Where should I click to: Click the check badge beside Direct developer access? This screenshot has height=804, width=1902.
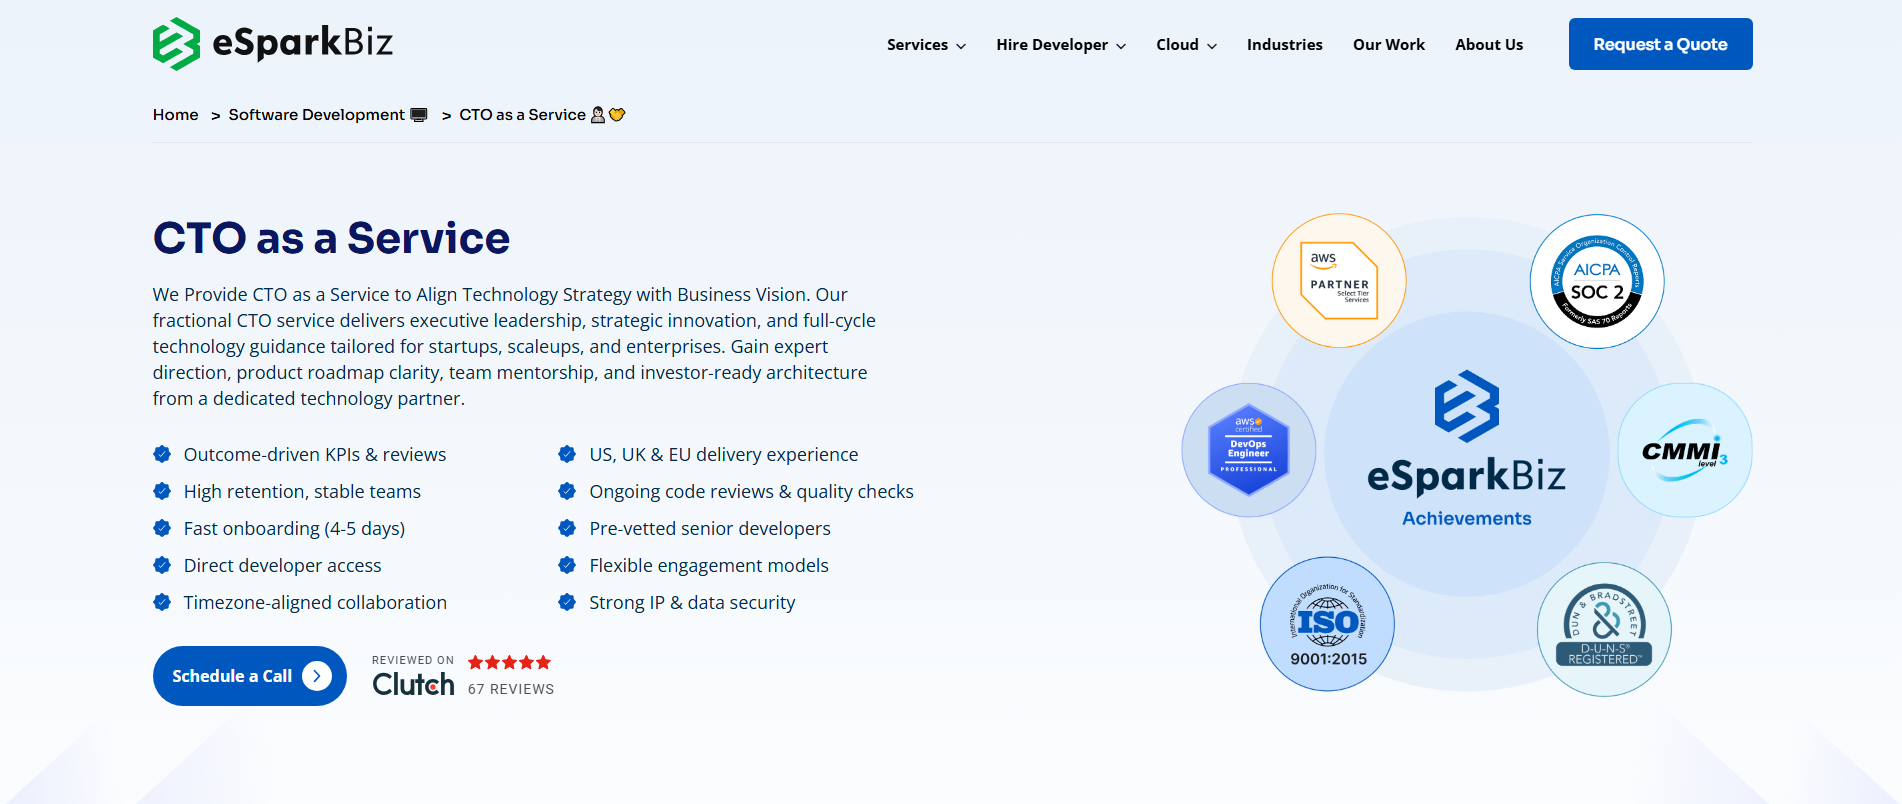click(162, 565)
